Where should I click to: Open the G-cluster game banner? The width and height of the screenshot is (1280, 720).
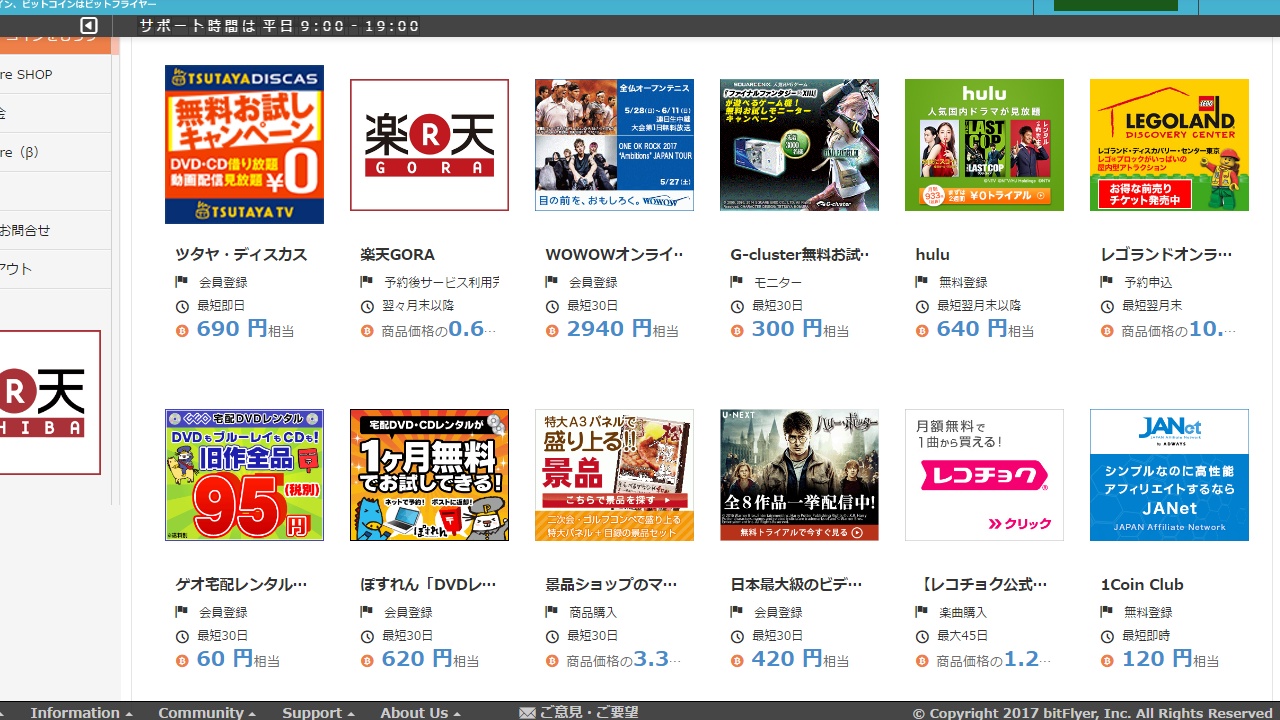pos(799,145)
